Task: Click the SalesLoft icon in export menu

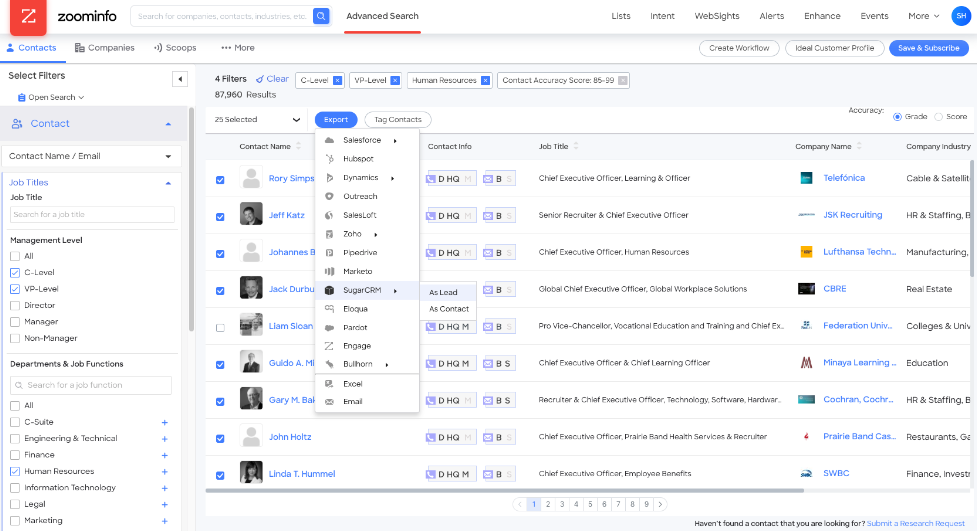Action: coord(330,215)
